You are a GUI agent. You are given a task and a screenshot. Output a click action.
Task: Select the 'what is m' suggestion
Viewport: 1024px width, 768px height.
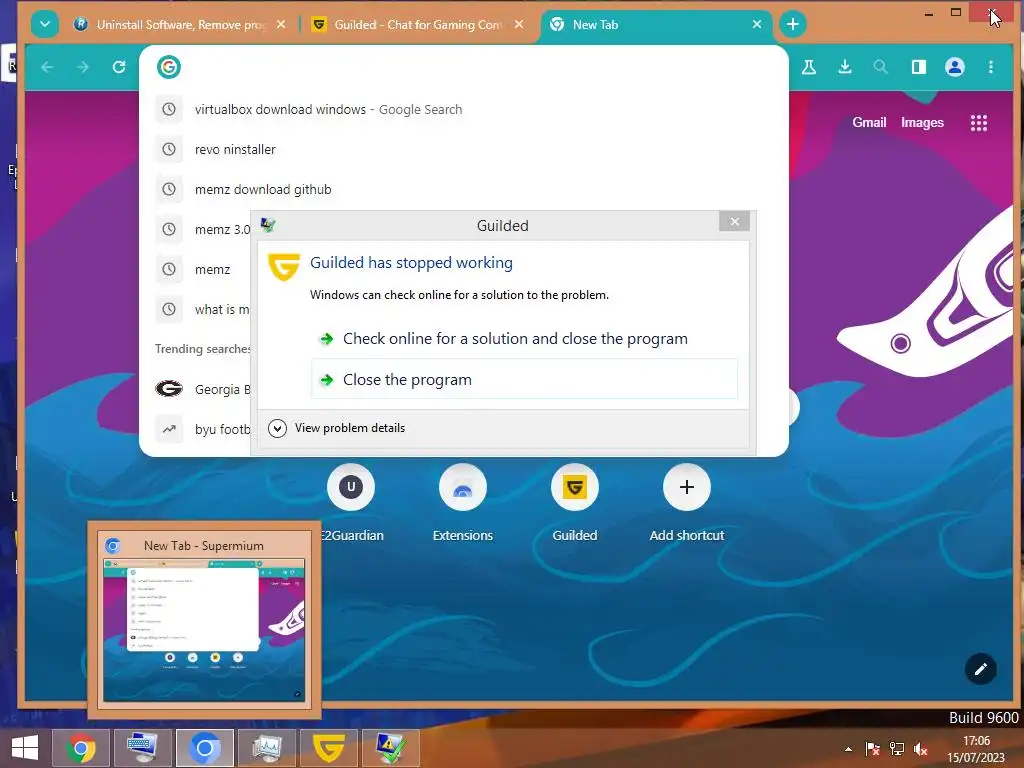coord(202,309)
